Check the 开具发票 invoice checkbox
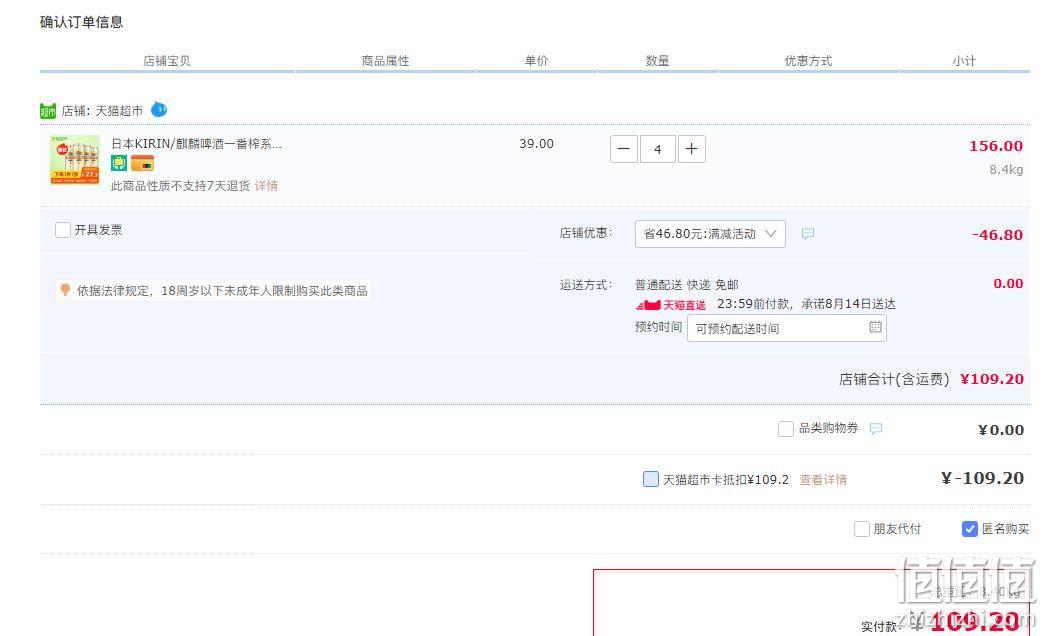The height and width of the screenshot is (636, 1045). 63,230
